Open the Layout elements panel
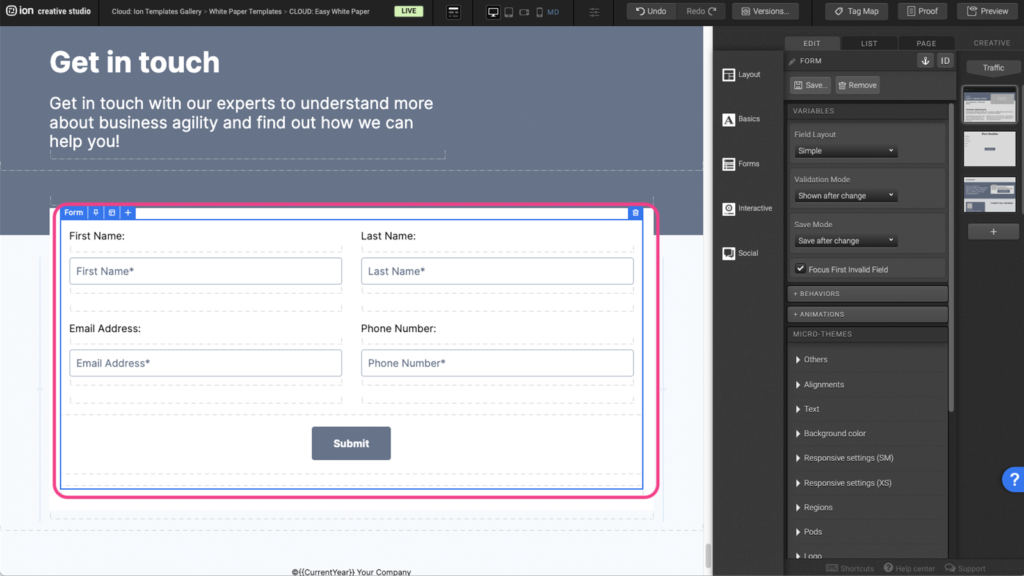1024x576 pixels. pyautogui.click(x=741, y=75)
